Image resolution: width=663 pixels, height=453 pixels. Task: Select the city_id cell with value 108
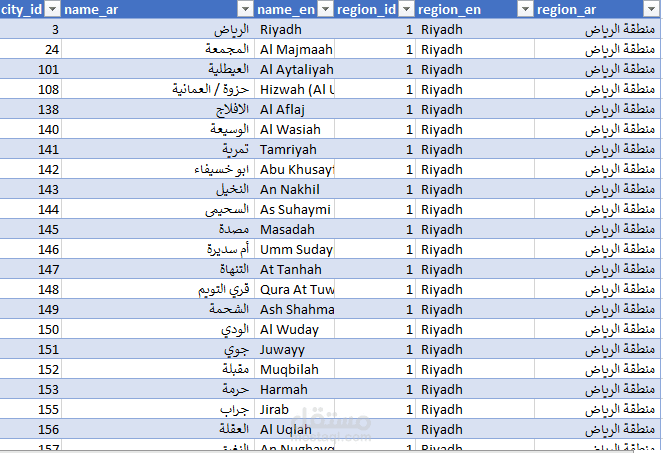pyautogui.click(x=30, y=89)
